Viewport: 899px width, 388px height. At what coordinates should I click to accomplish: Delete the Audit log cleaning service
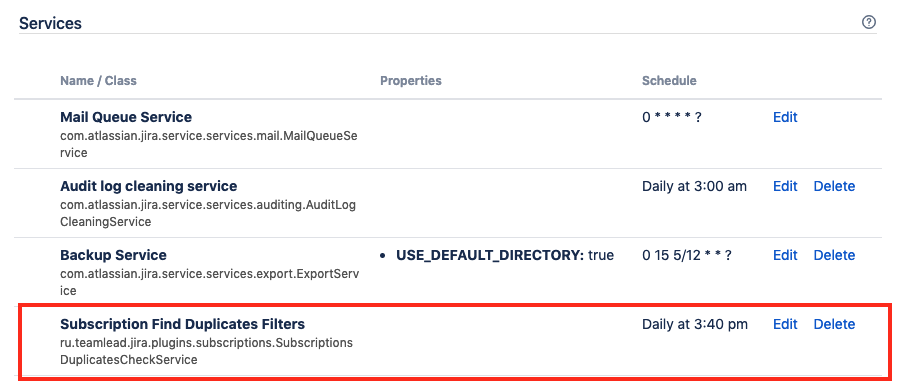(834, 186)
